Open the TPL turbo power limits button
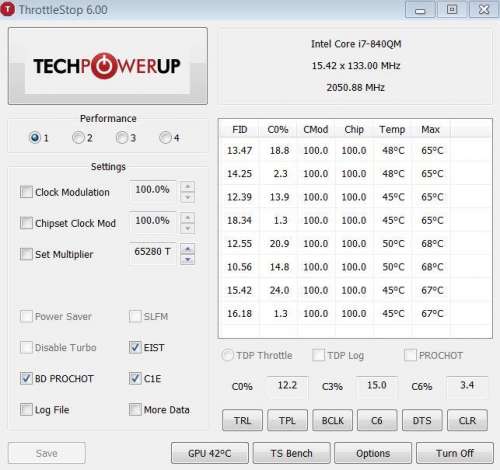The height and width of the screenshot is (470, 500). pos(287,420)
